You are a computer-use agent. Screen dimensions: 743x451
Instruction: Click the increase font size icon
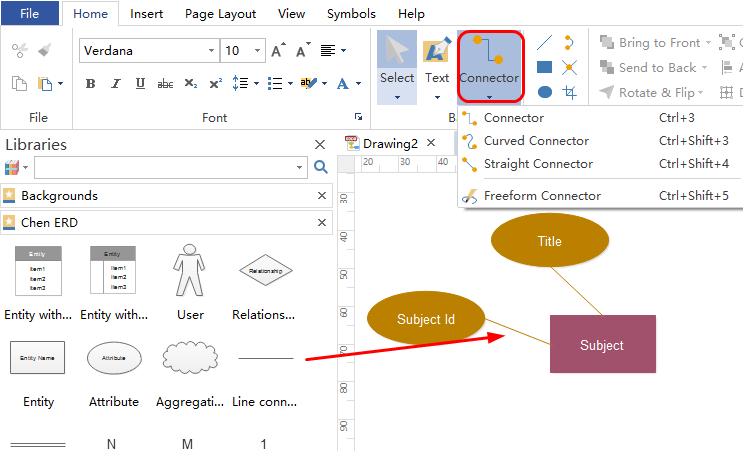278,50
